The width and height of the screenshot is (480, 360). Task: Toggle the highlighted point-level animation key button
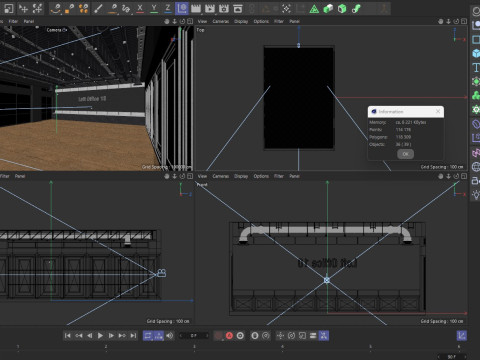pyautogui.click(x=324, y=335)
